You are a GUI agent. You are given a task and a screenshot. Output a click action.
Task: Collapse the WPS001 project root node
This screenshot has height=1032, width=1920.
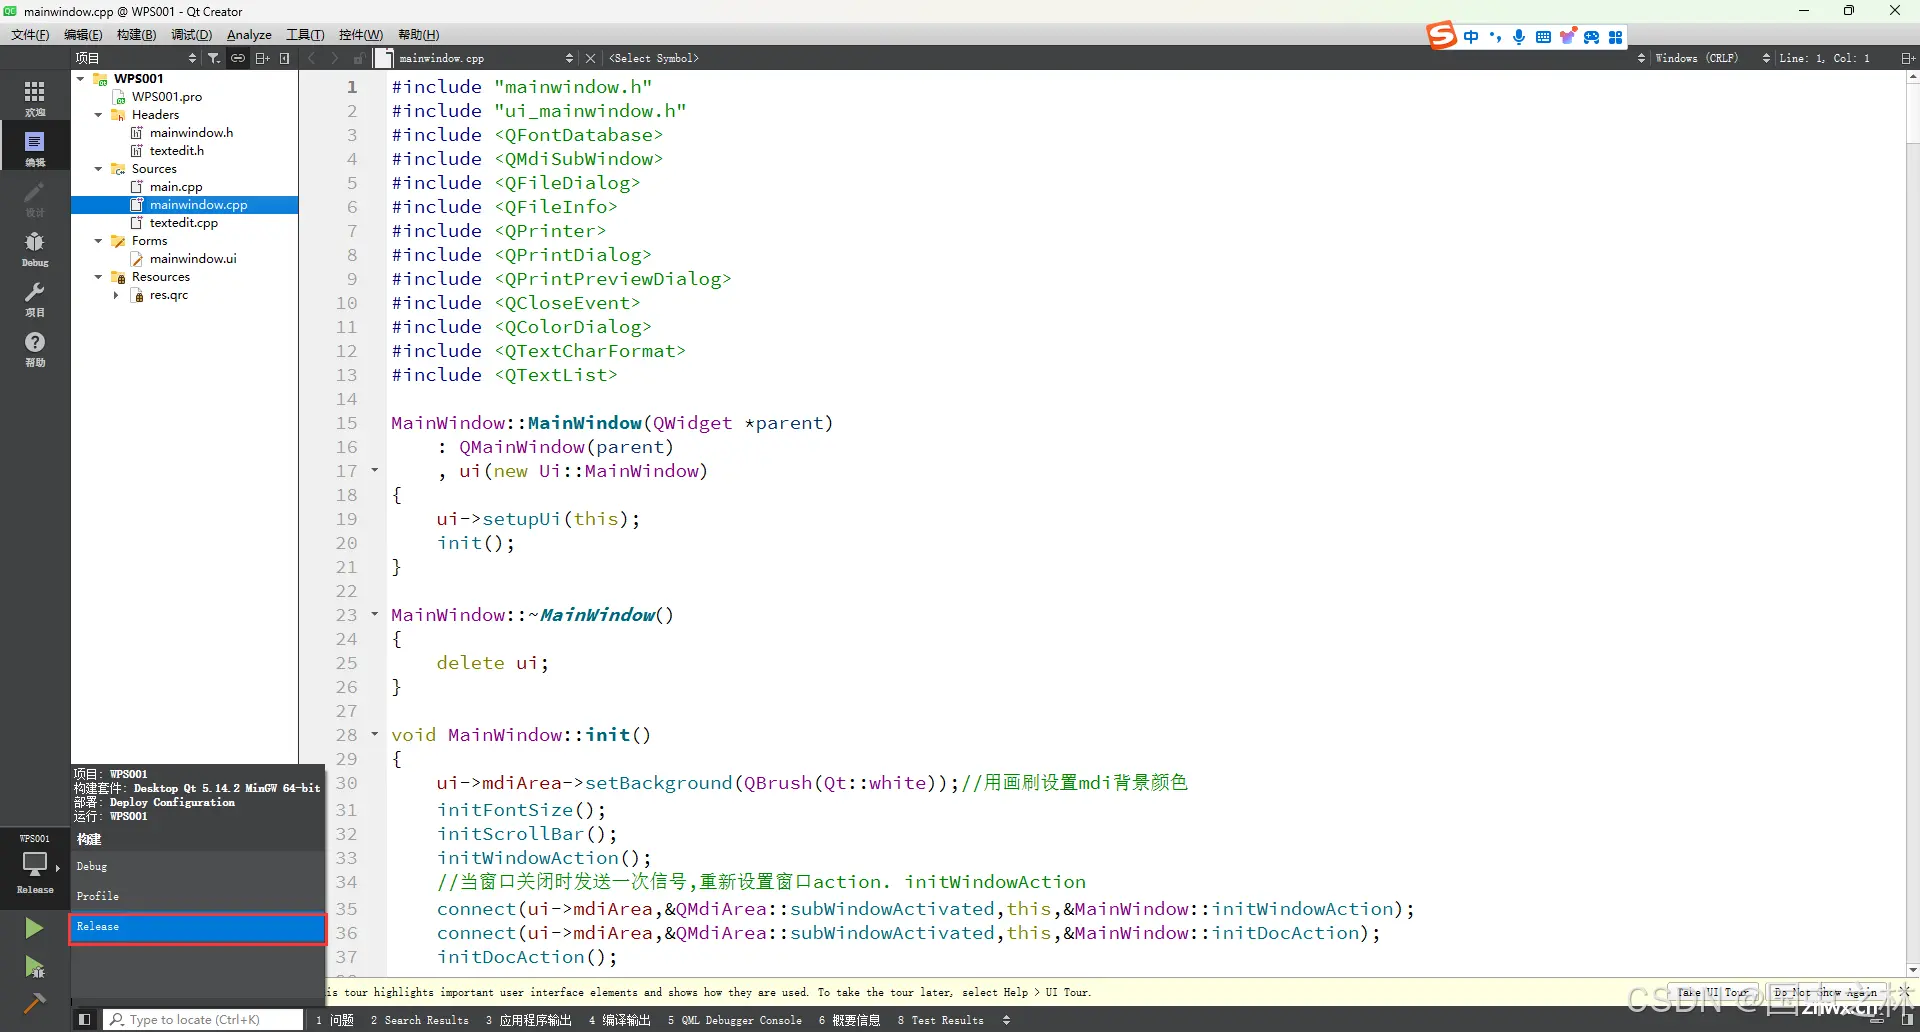(x=80, y=78)
